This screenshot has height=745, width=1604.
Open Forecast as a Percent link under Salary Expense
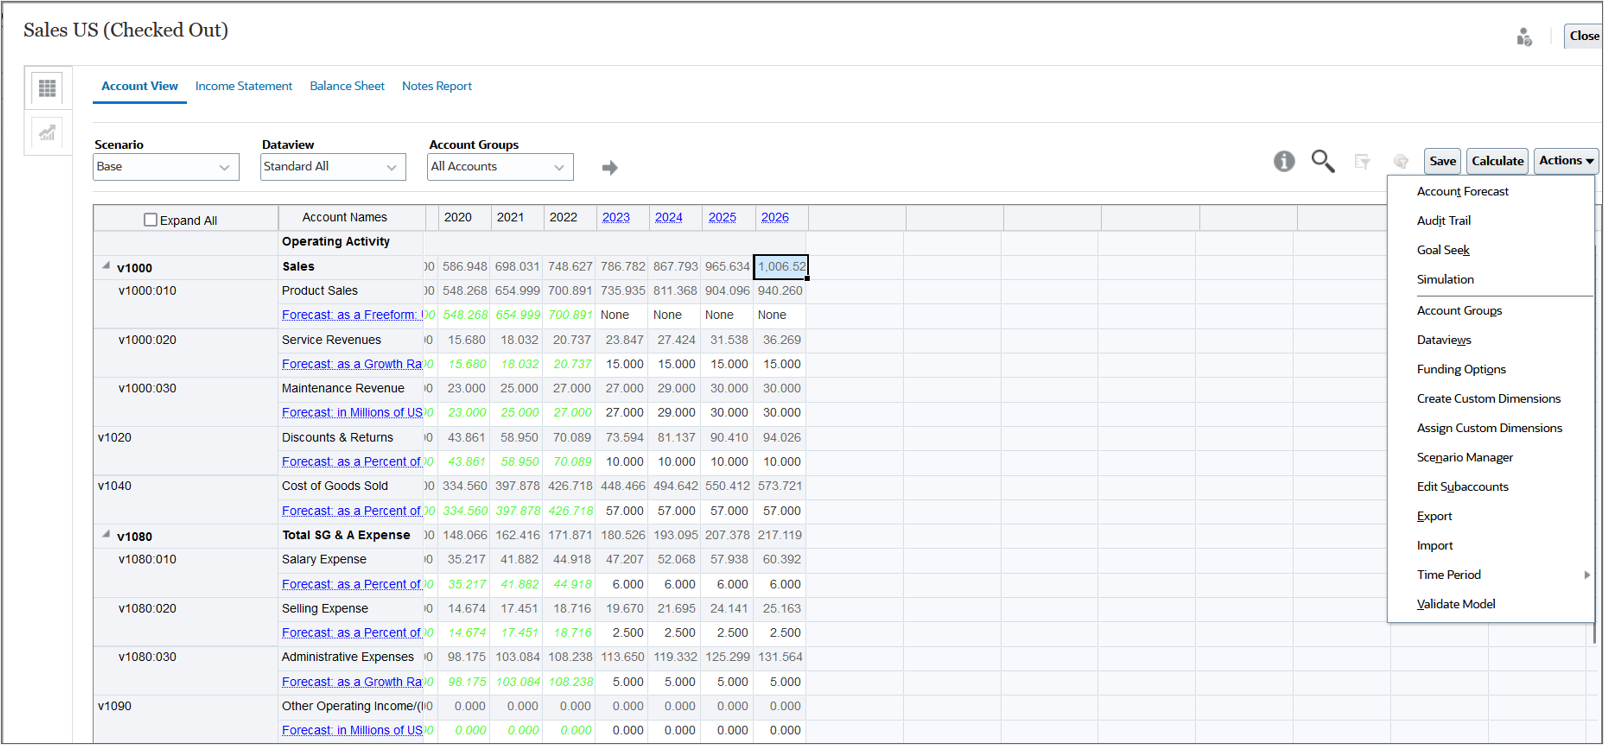(351, 584)
